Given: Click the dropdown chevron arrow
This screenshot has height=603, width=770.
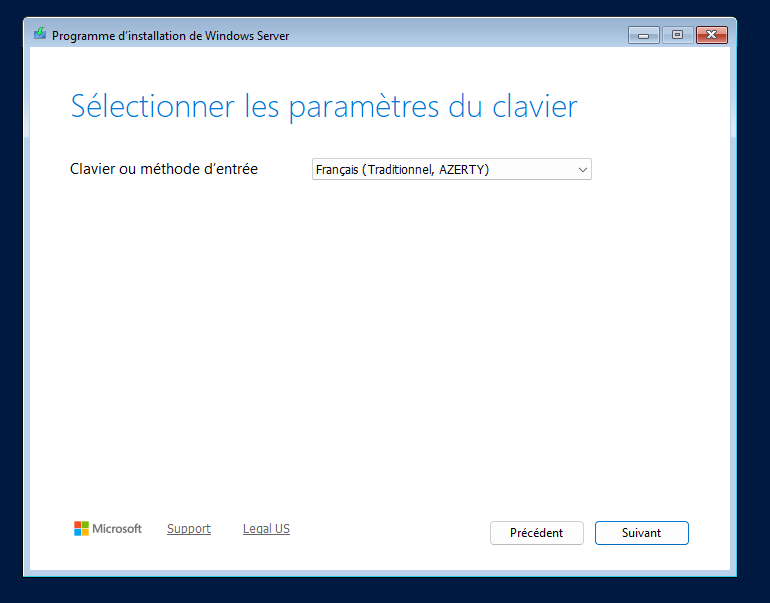Looking at the screenshot, I should coord(582,170).
